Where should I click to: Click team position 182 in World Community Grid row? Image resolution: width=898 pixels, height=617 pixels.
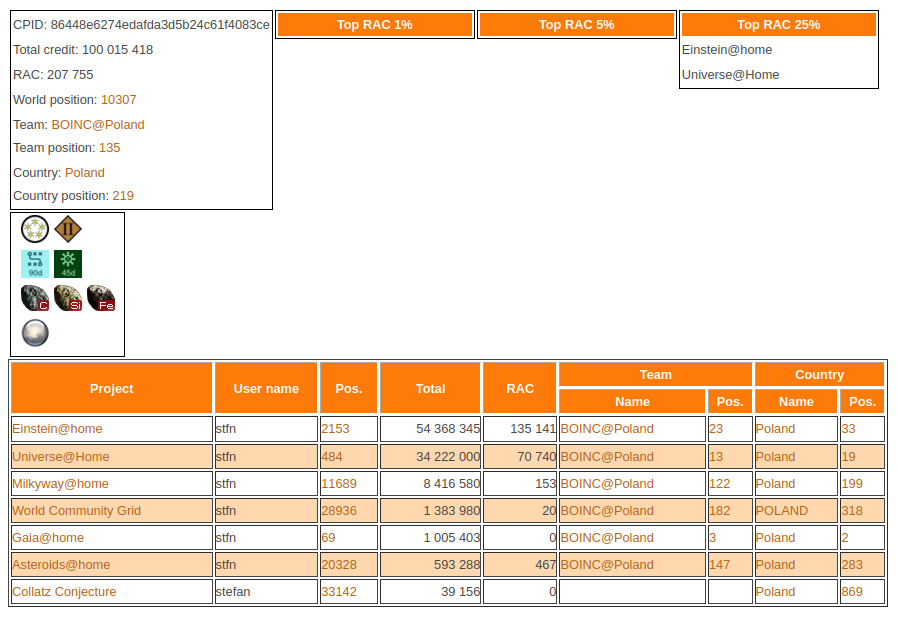coord(719,510)
